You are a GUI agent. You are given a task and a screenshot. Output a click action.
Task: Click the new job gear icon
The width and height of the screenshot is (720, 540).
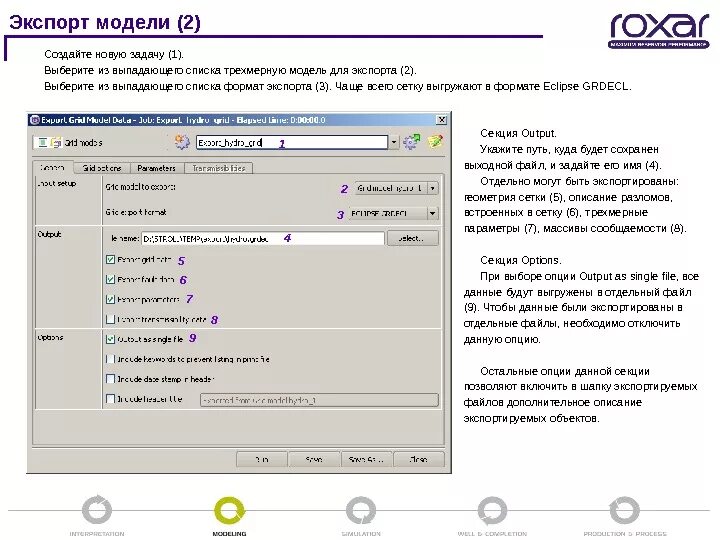tap(182, 142)
